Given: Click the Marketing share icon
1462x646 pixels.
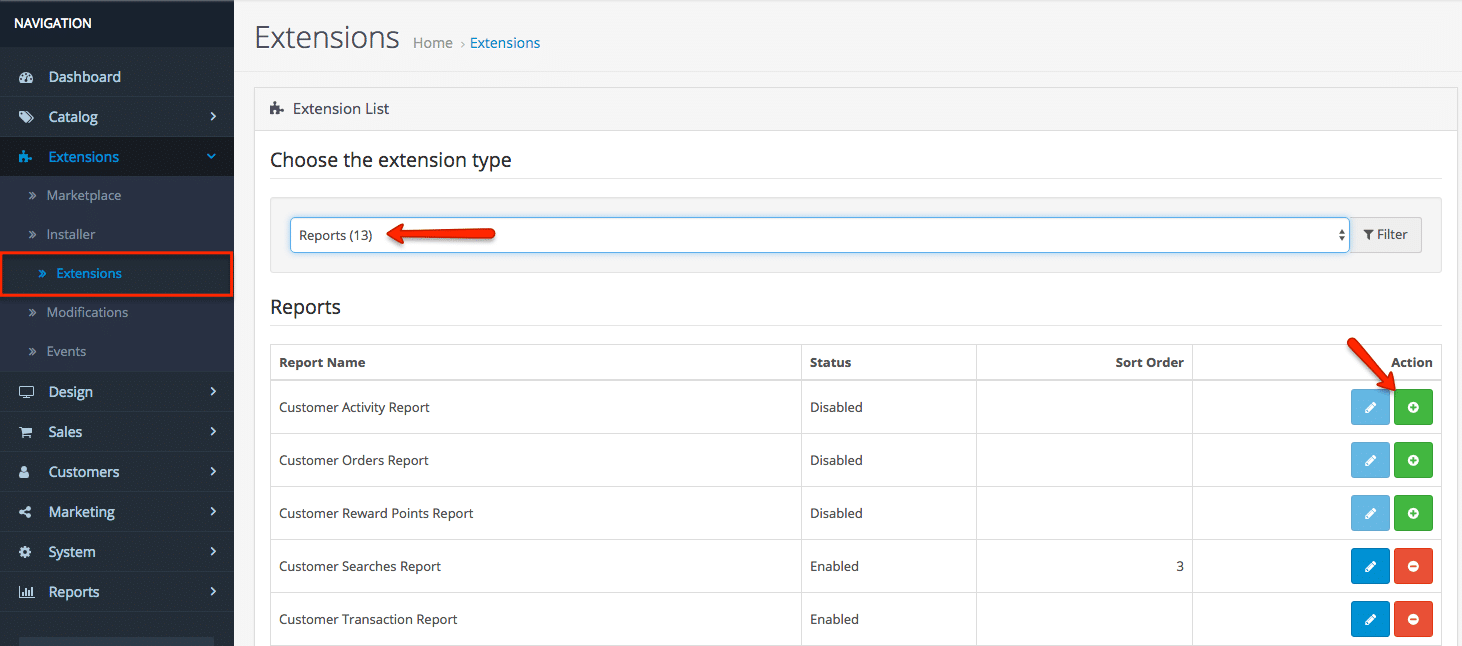Looking at the screenshot, I should click(x=26, y=512).
